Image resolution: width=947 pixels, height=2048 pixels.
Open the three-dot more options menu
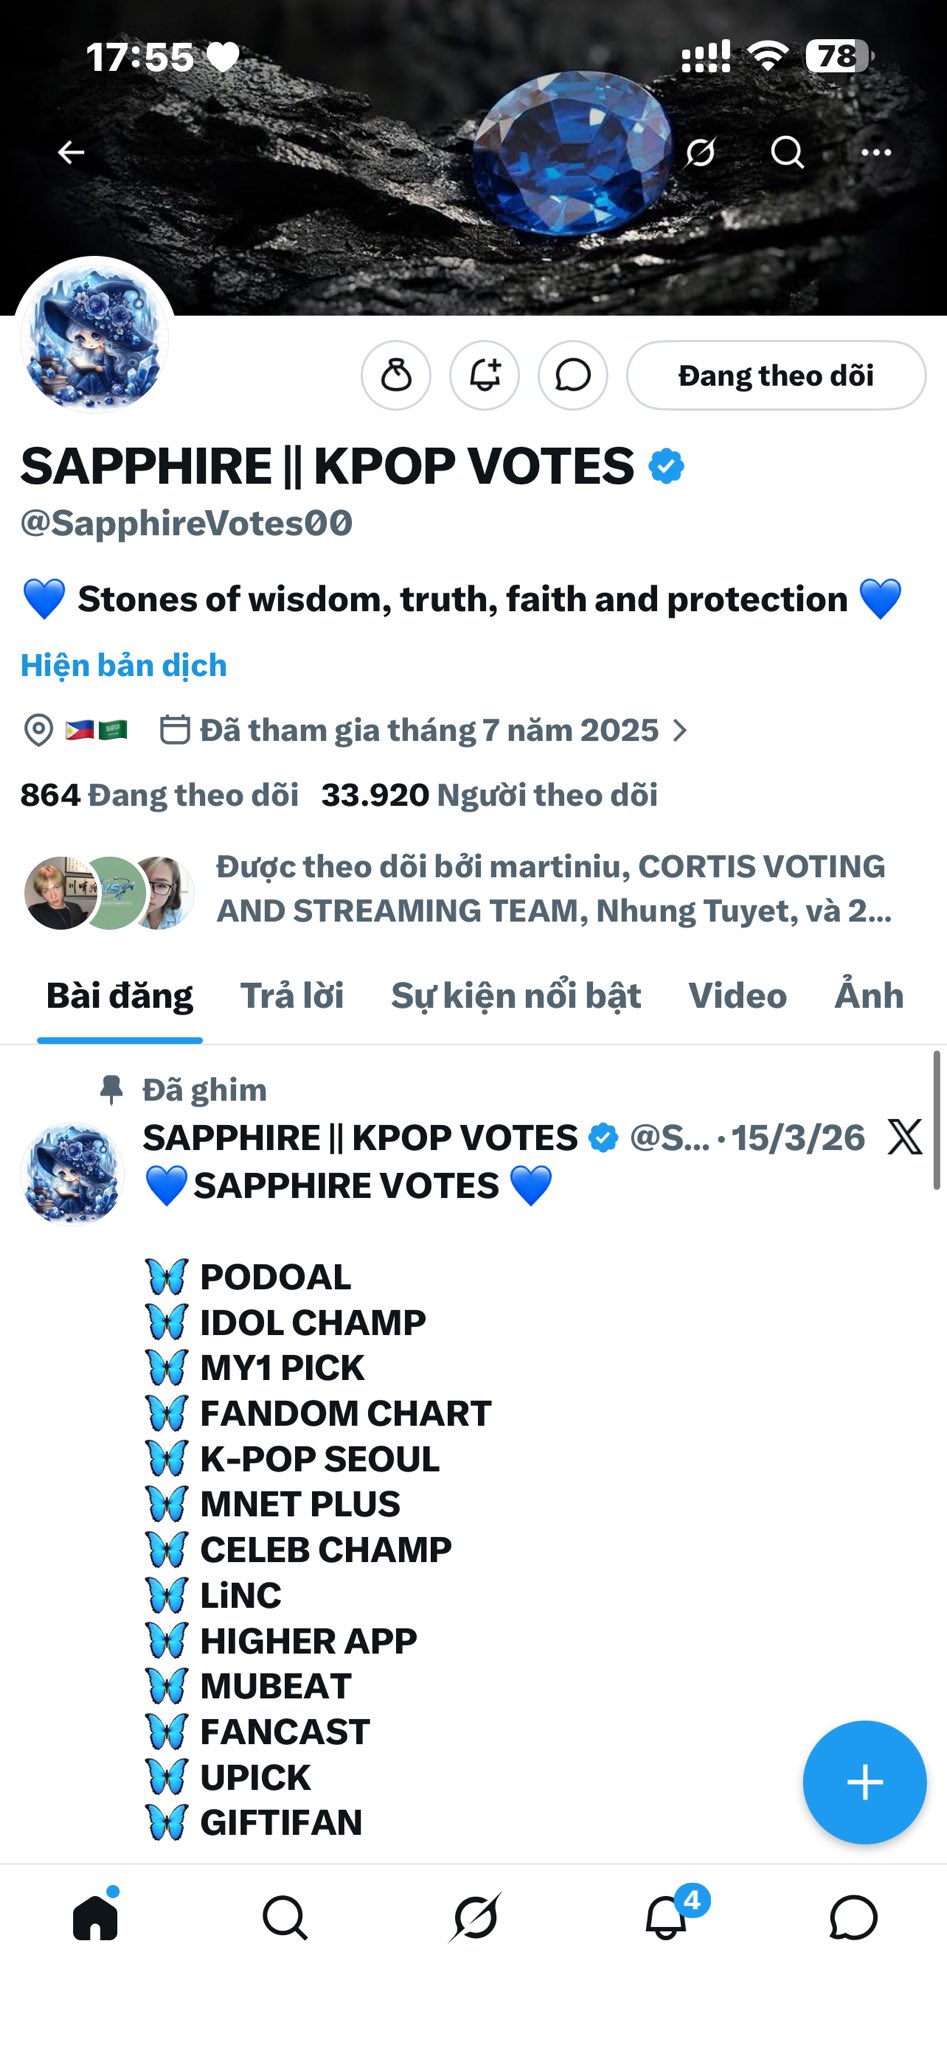pos(876,152)
